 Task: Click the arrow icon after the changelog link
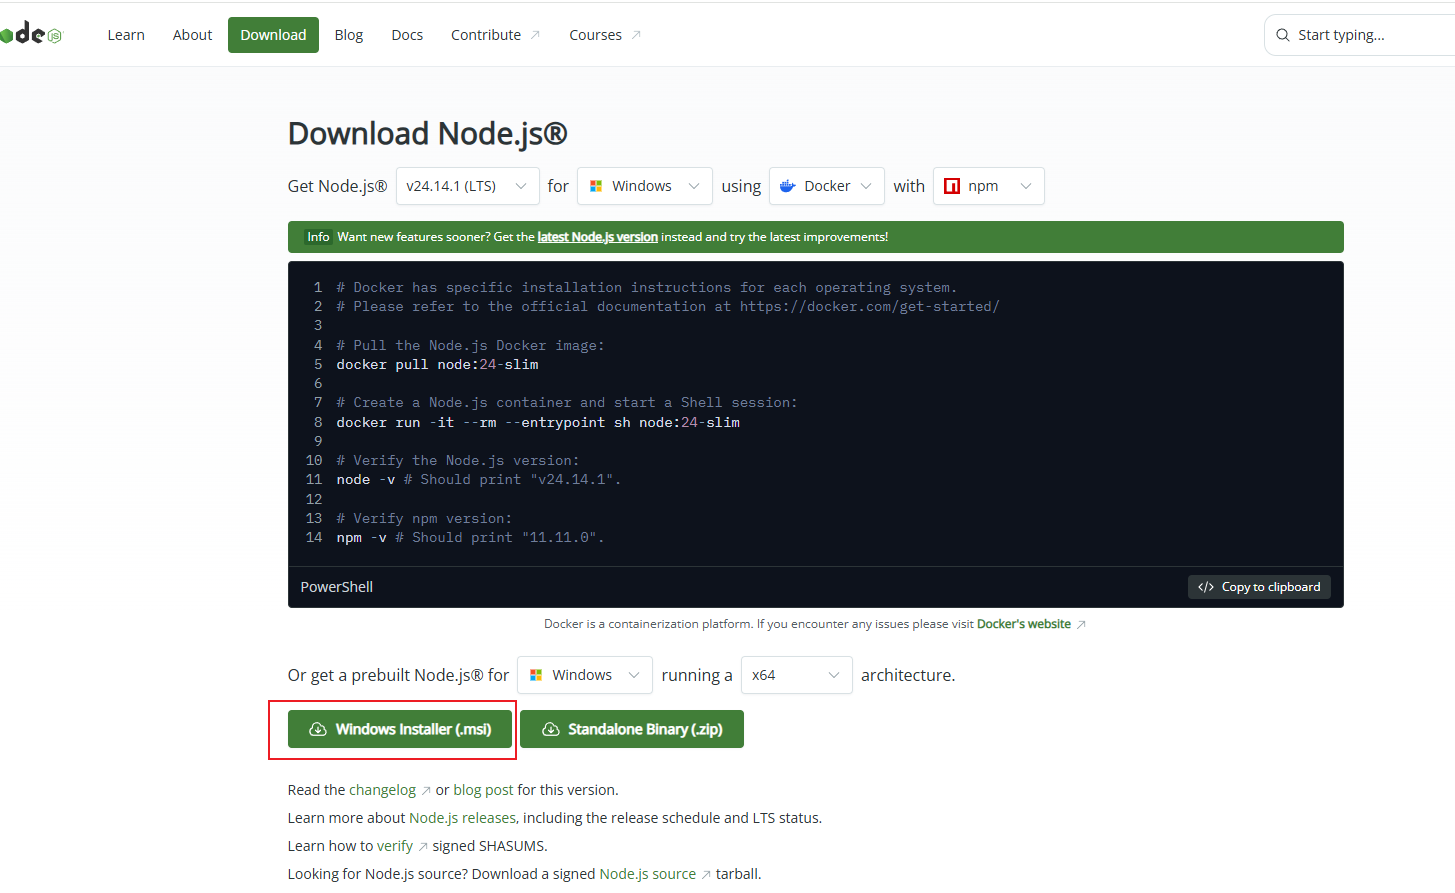[x=426, y=791]
